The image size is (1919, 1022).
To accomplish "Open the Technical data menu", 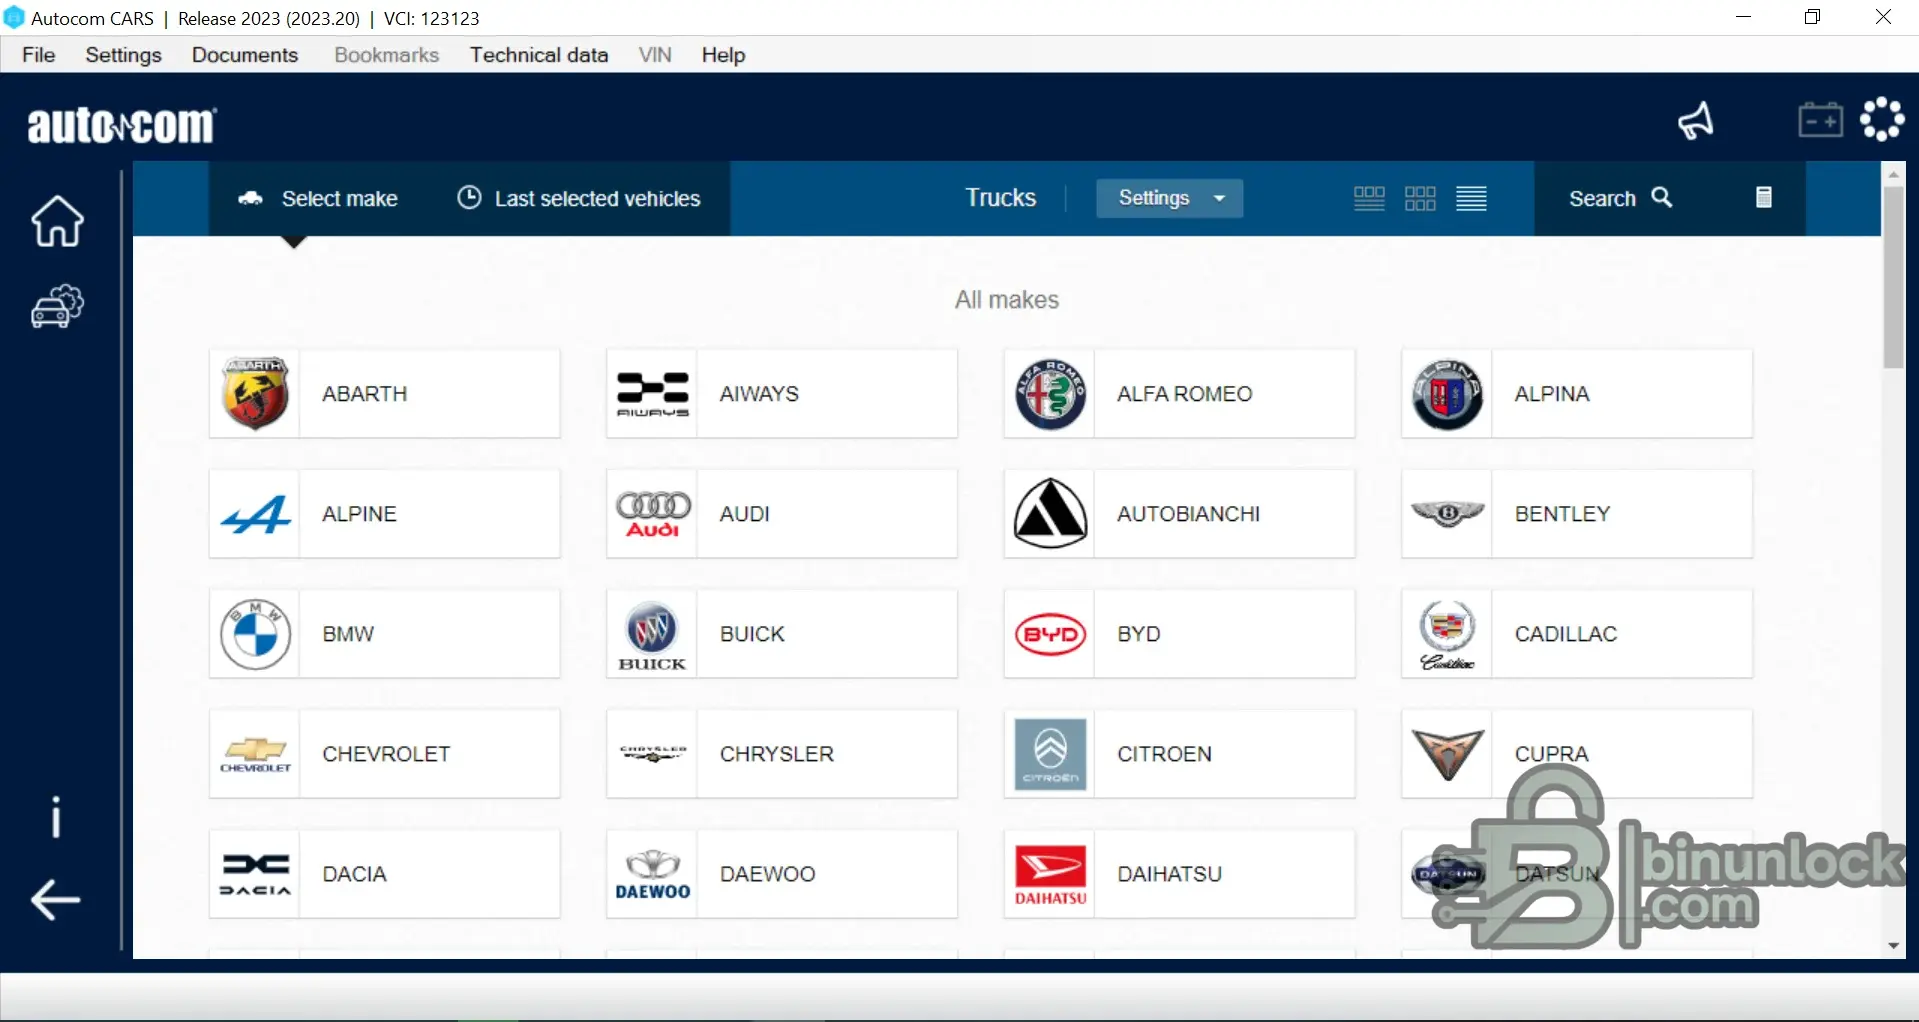I will [x=538, y=55].
